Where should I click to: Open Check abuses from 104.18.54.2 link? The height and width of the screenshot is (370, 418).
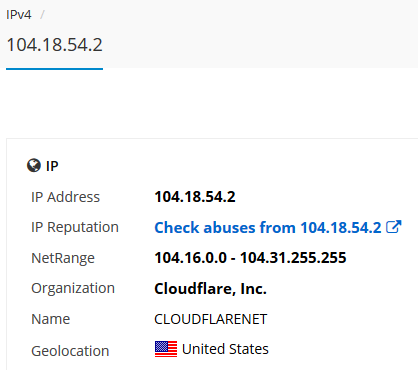pyautogui.click(x=268, y=228)
